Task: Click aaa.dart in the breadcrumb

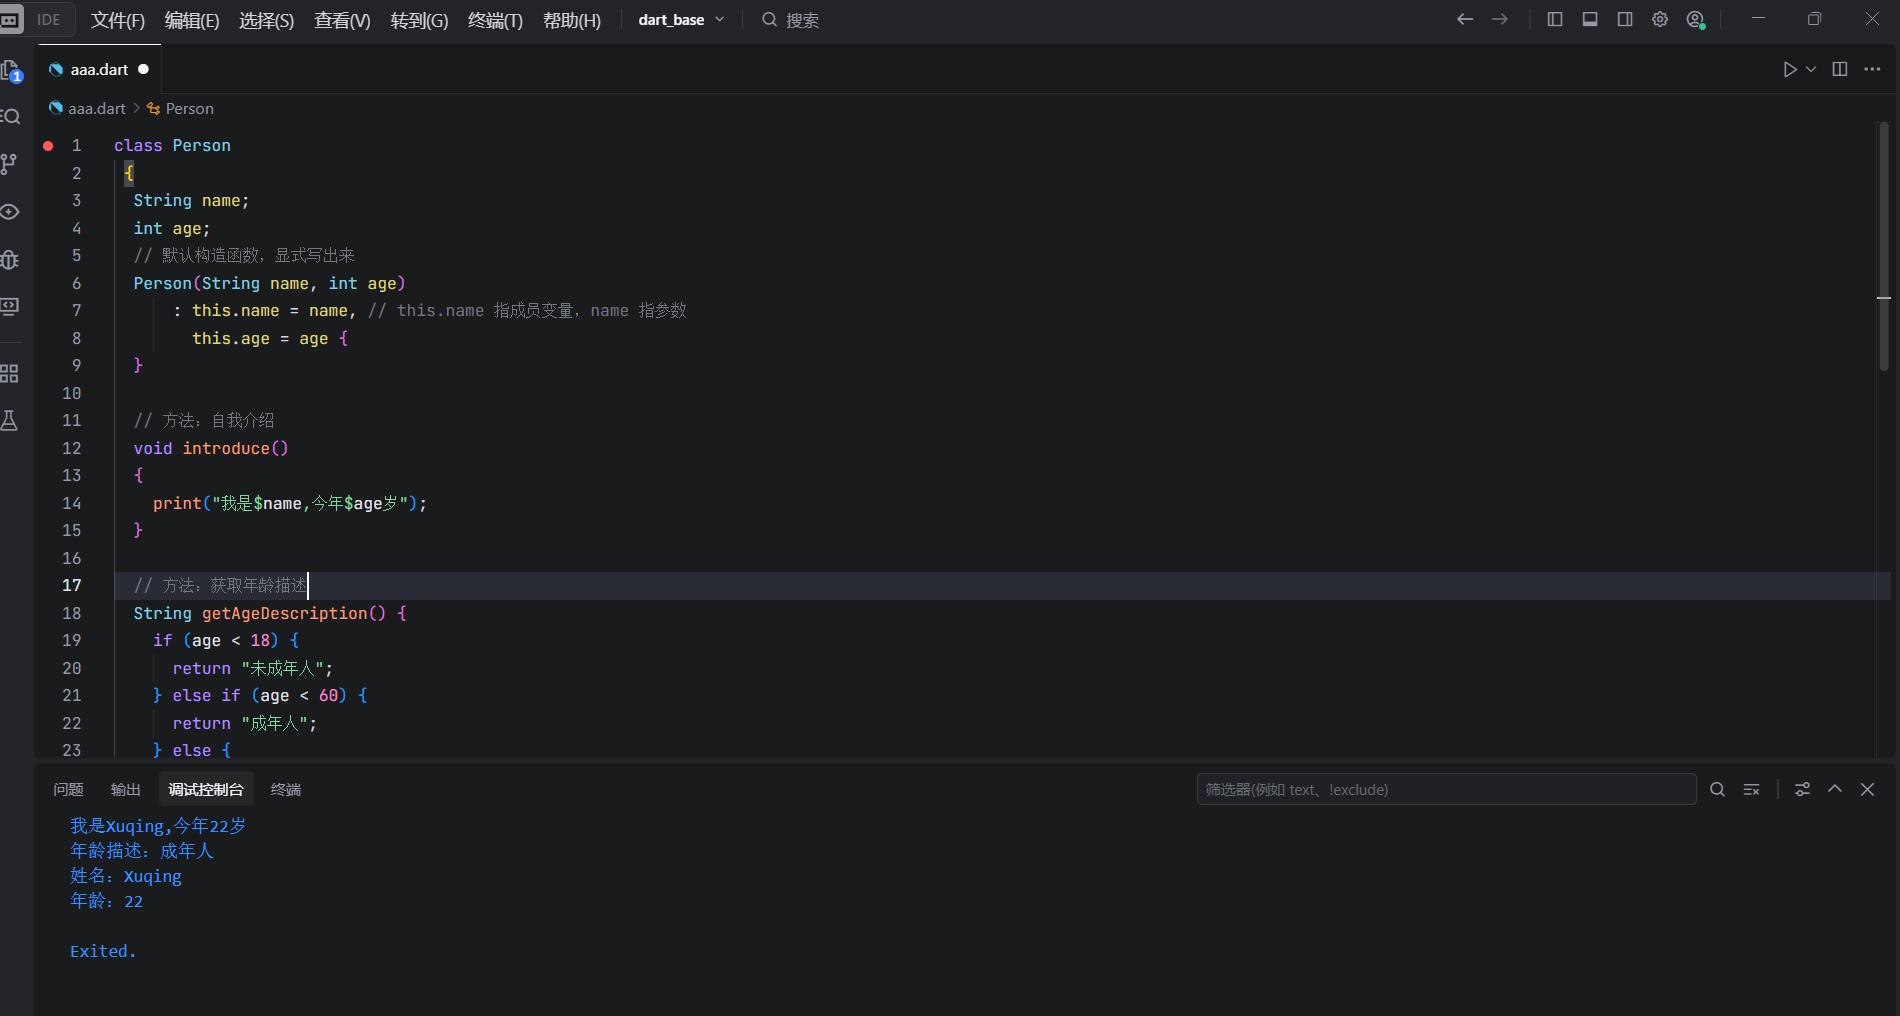Action: [97, 108]
